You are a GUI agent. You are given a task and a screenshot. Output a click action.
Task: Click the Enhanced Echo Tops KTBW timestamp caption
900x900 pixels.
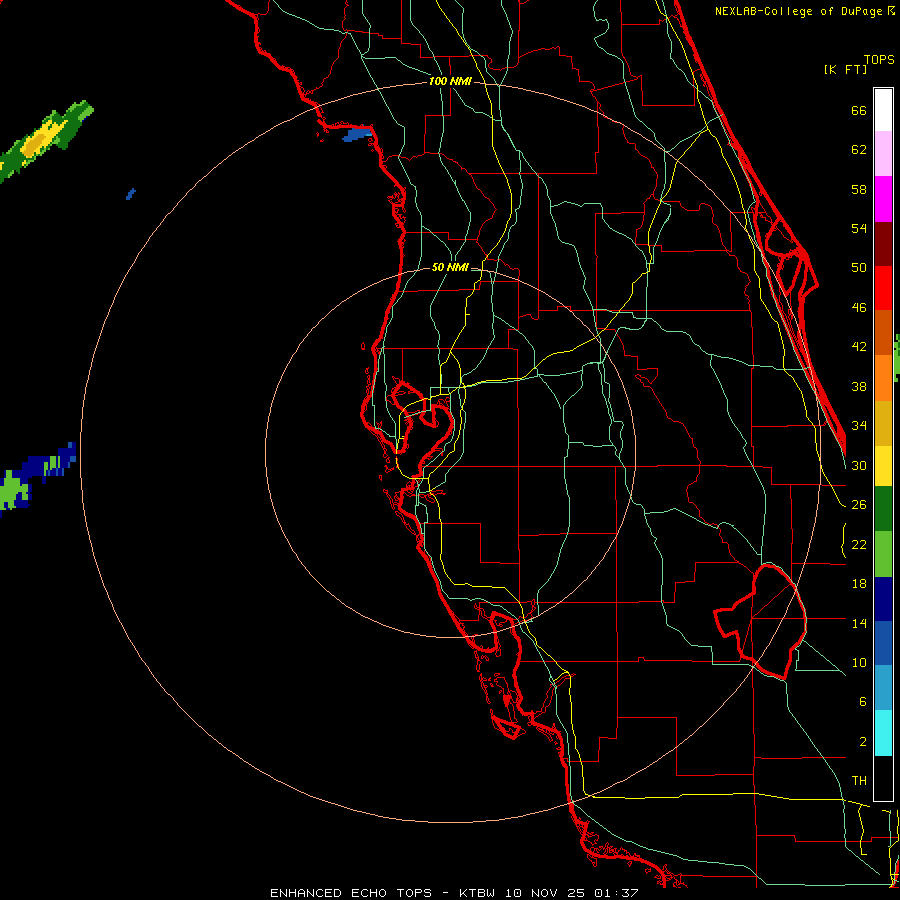454,893
